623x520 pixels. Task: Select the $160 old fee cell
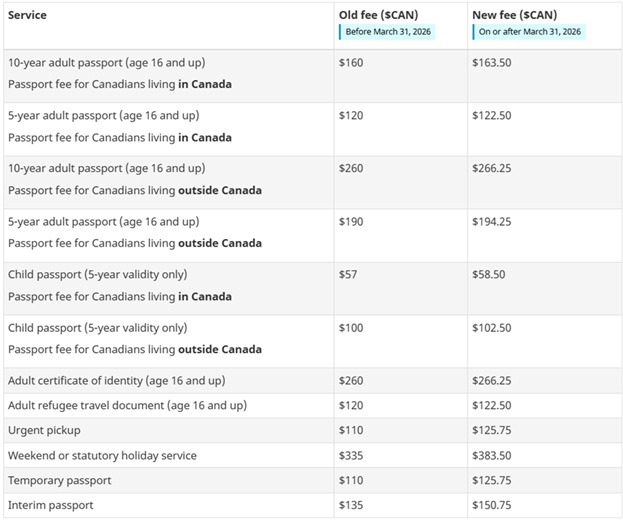351,62
